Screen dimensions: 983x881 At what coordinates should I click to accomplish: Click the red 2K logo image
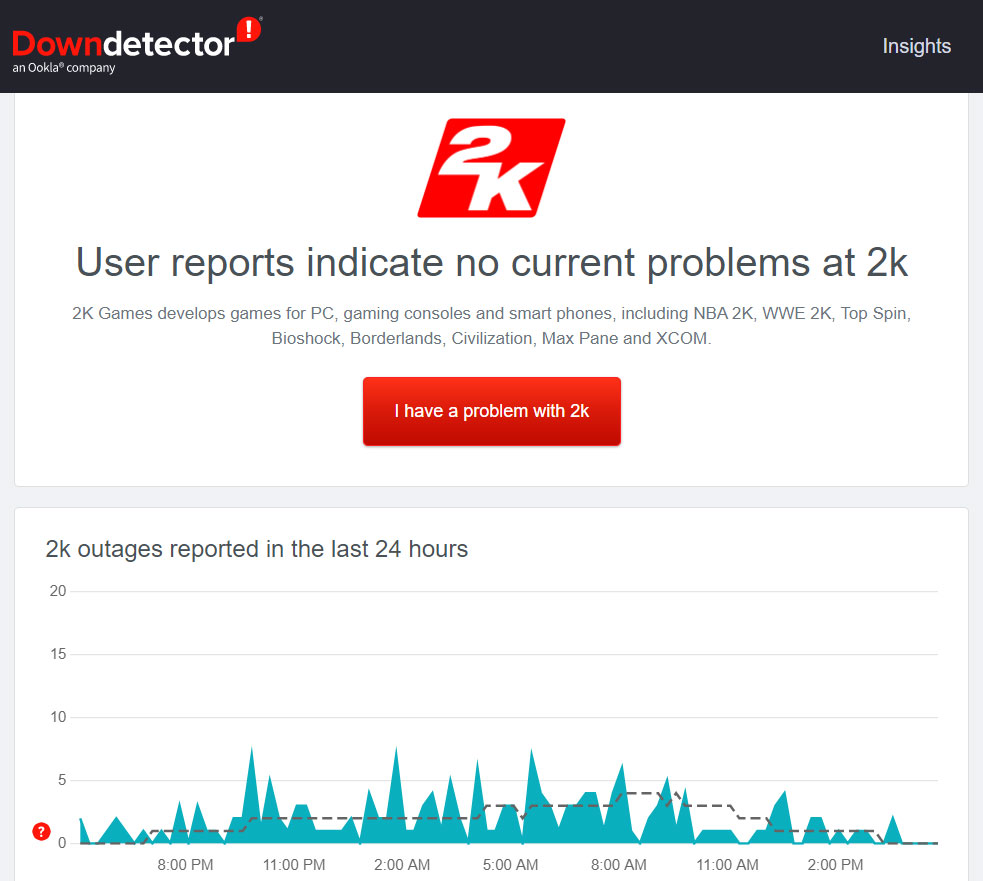pyautogui.click(x=492, y=168)
